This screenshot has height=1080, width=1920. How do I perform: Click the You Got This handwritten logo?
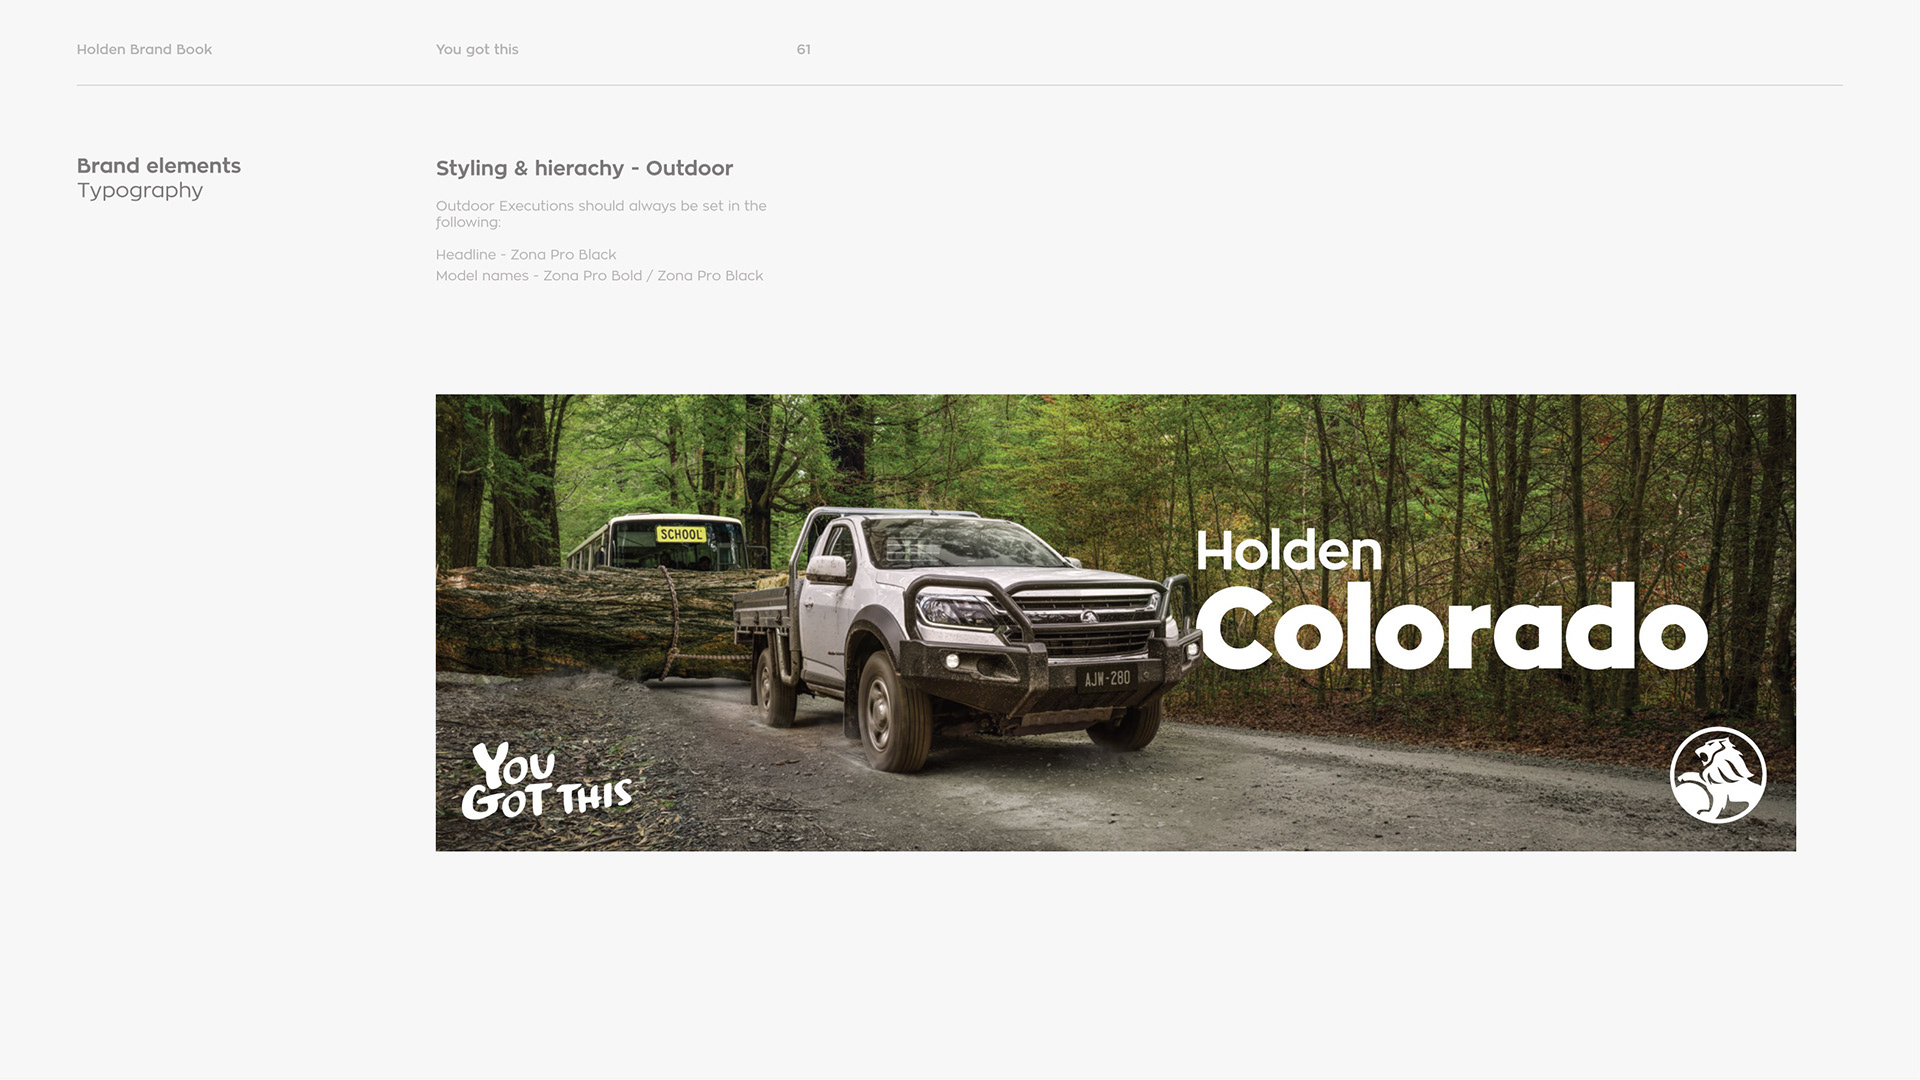(546, 781)
